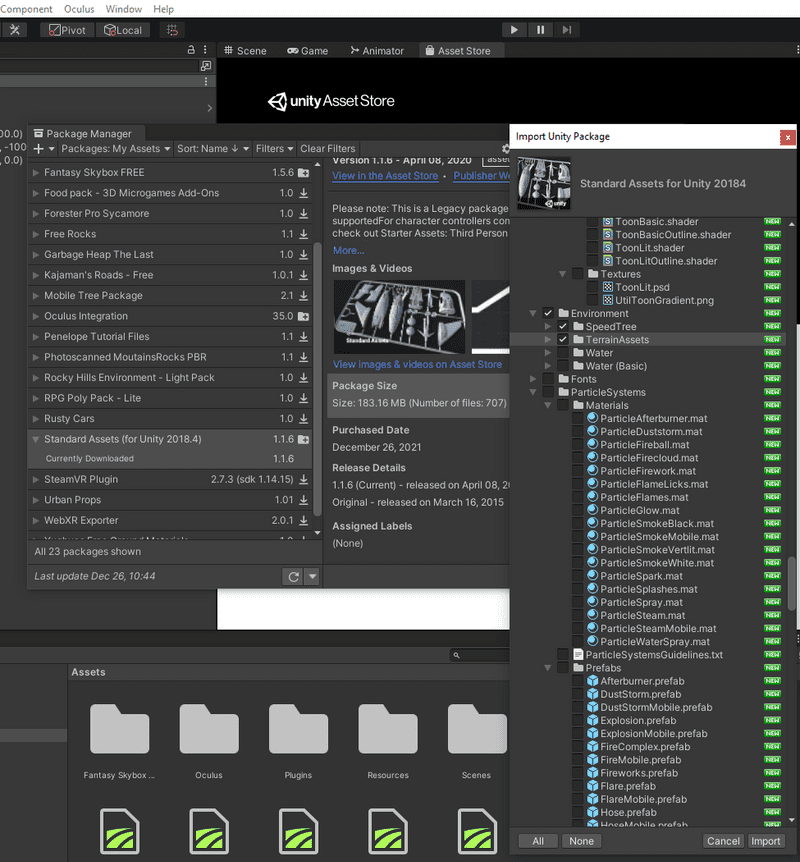
Task: Open the Plugins folder in Assets panel
Action: pos(298,729)
